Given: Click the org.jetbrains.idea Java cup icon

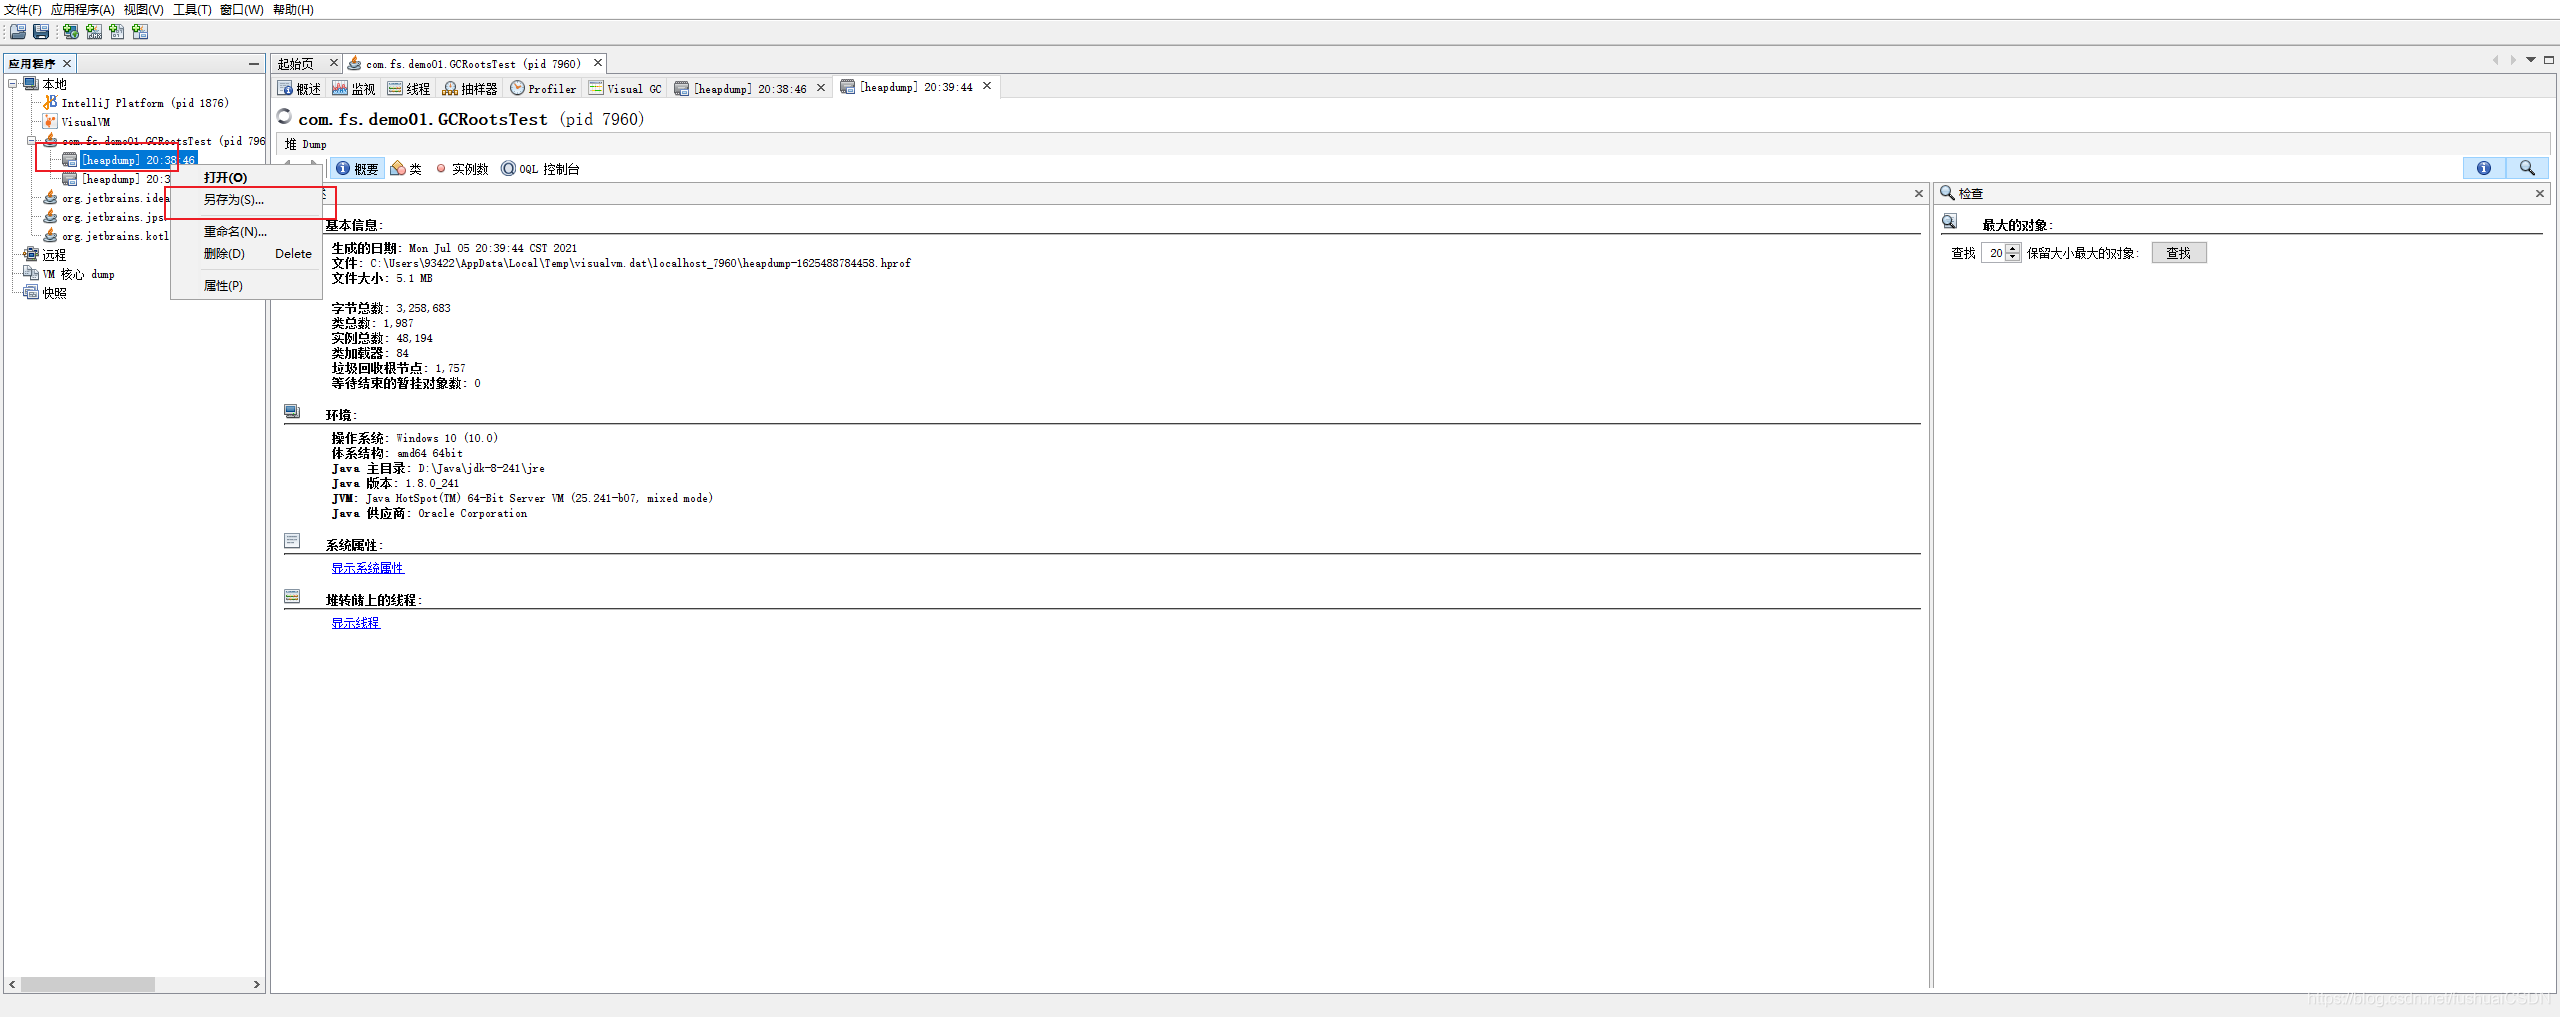Looking at the screenshot, I should pos(50,198).
